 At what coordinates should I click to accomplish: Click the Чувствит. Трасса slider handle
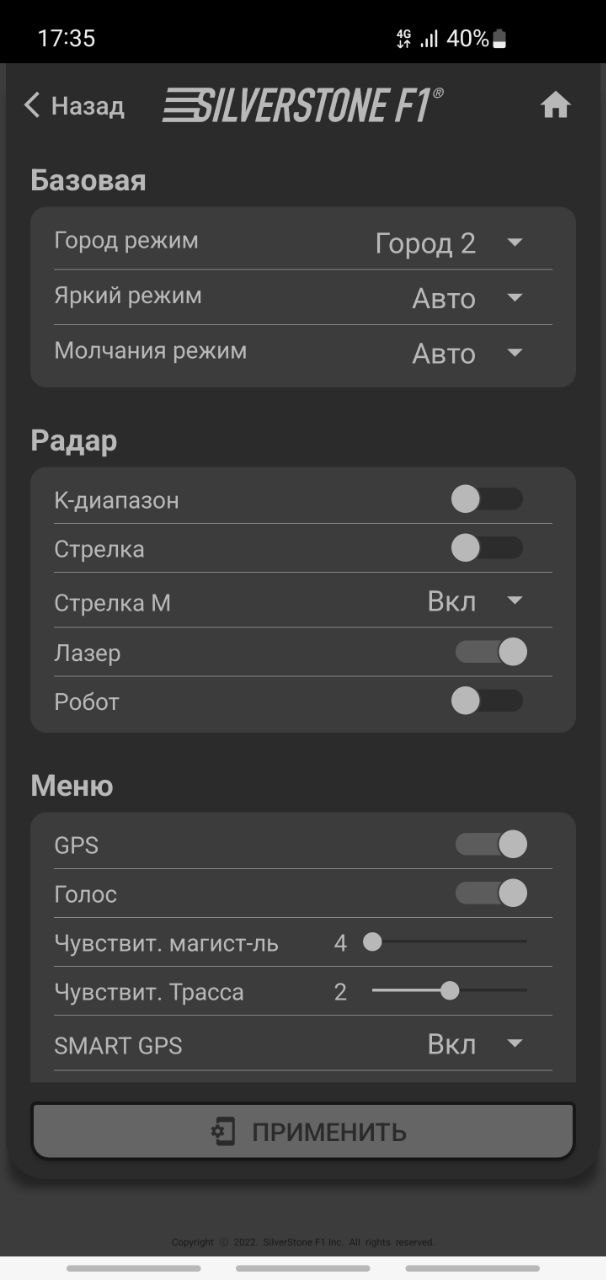[x=450, y=991]
